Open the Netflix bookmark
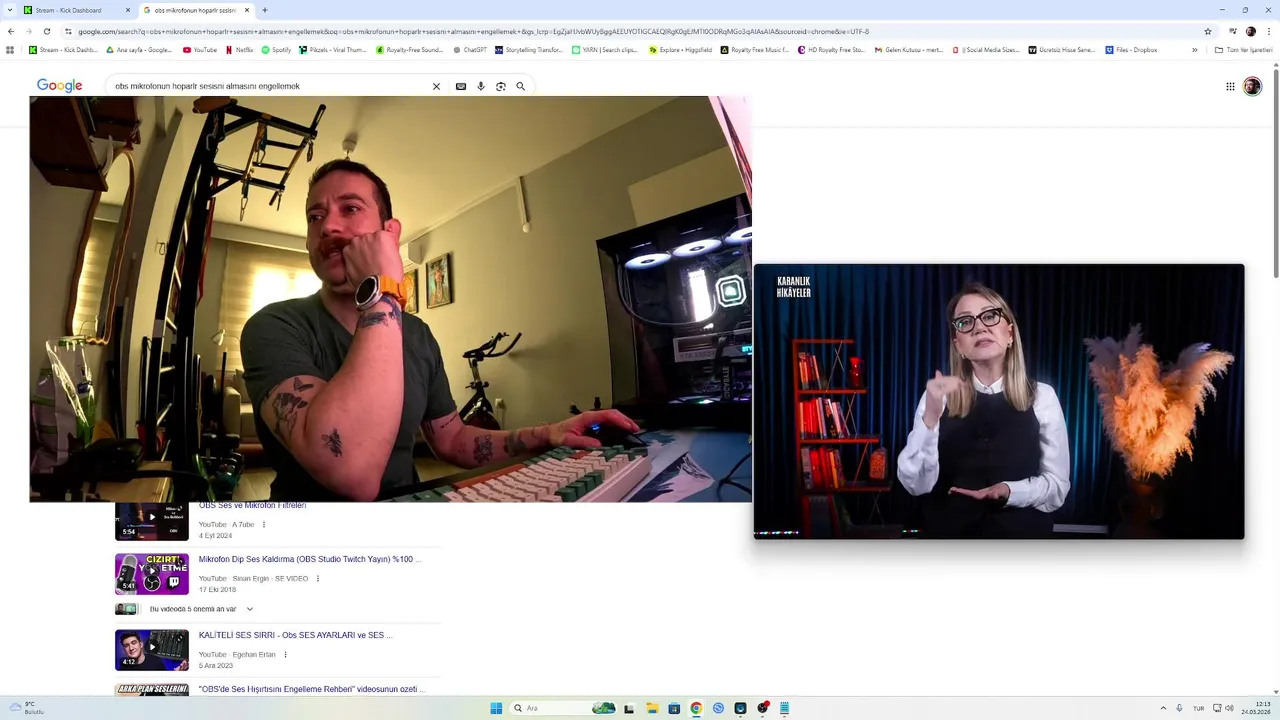This screenshot has height=720, width=1280. pos(240,49)
